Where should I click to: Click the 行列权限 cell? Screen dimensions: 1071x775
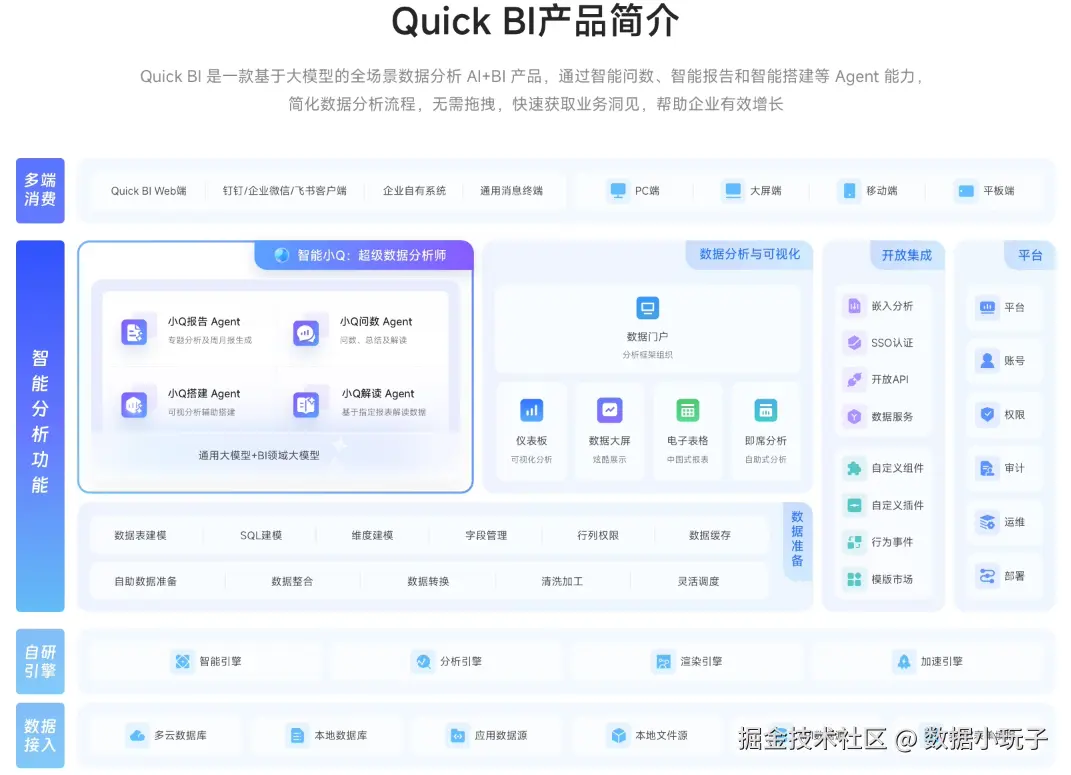598,535
